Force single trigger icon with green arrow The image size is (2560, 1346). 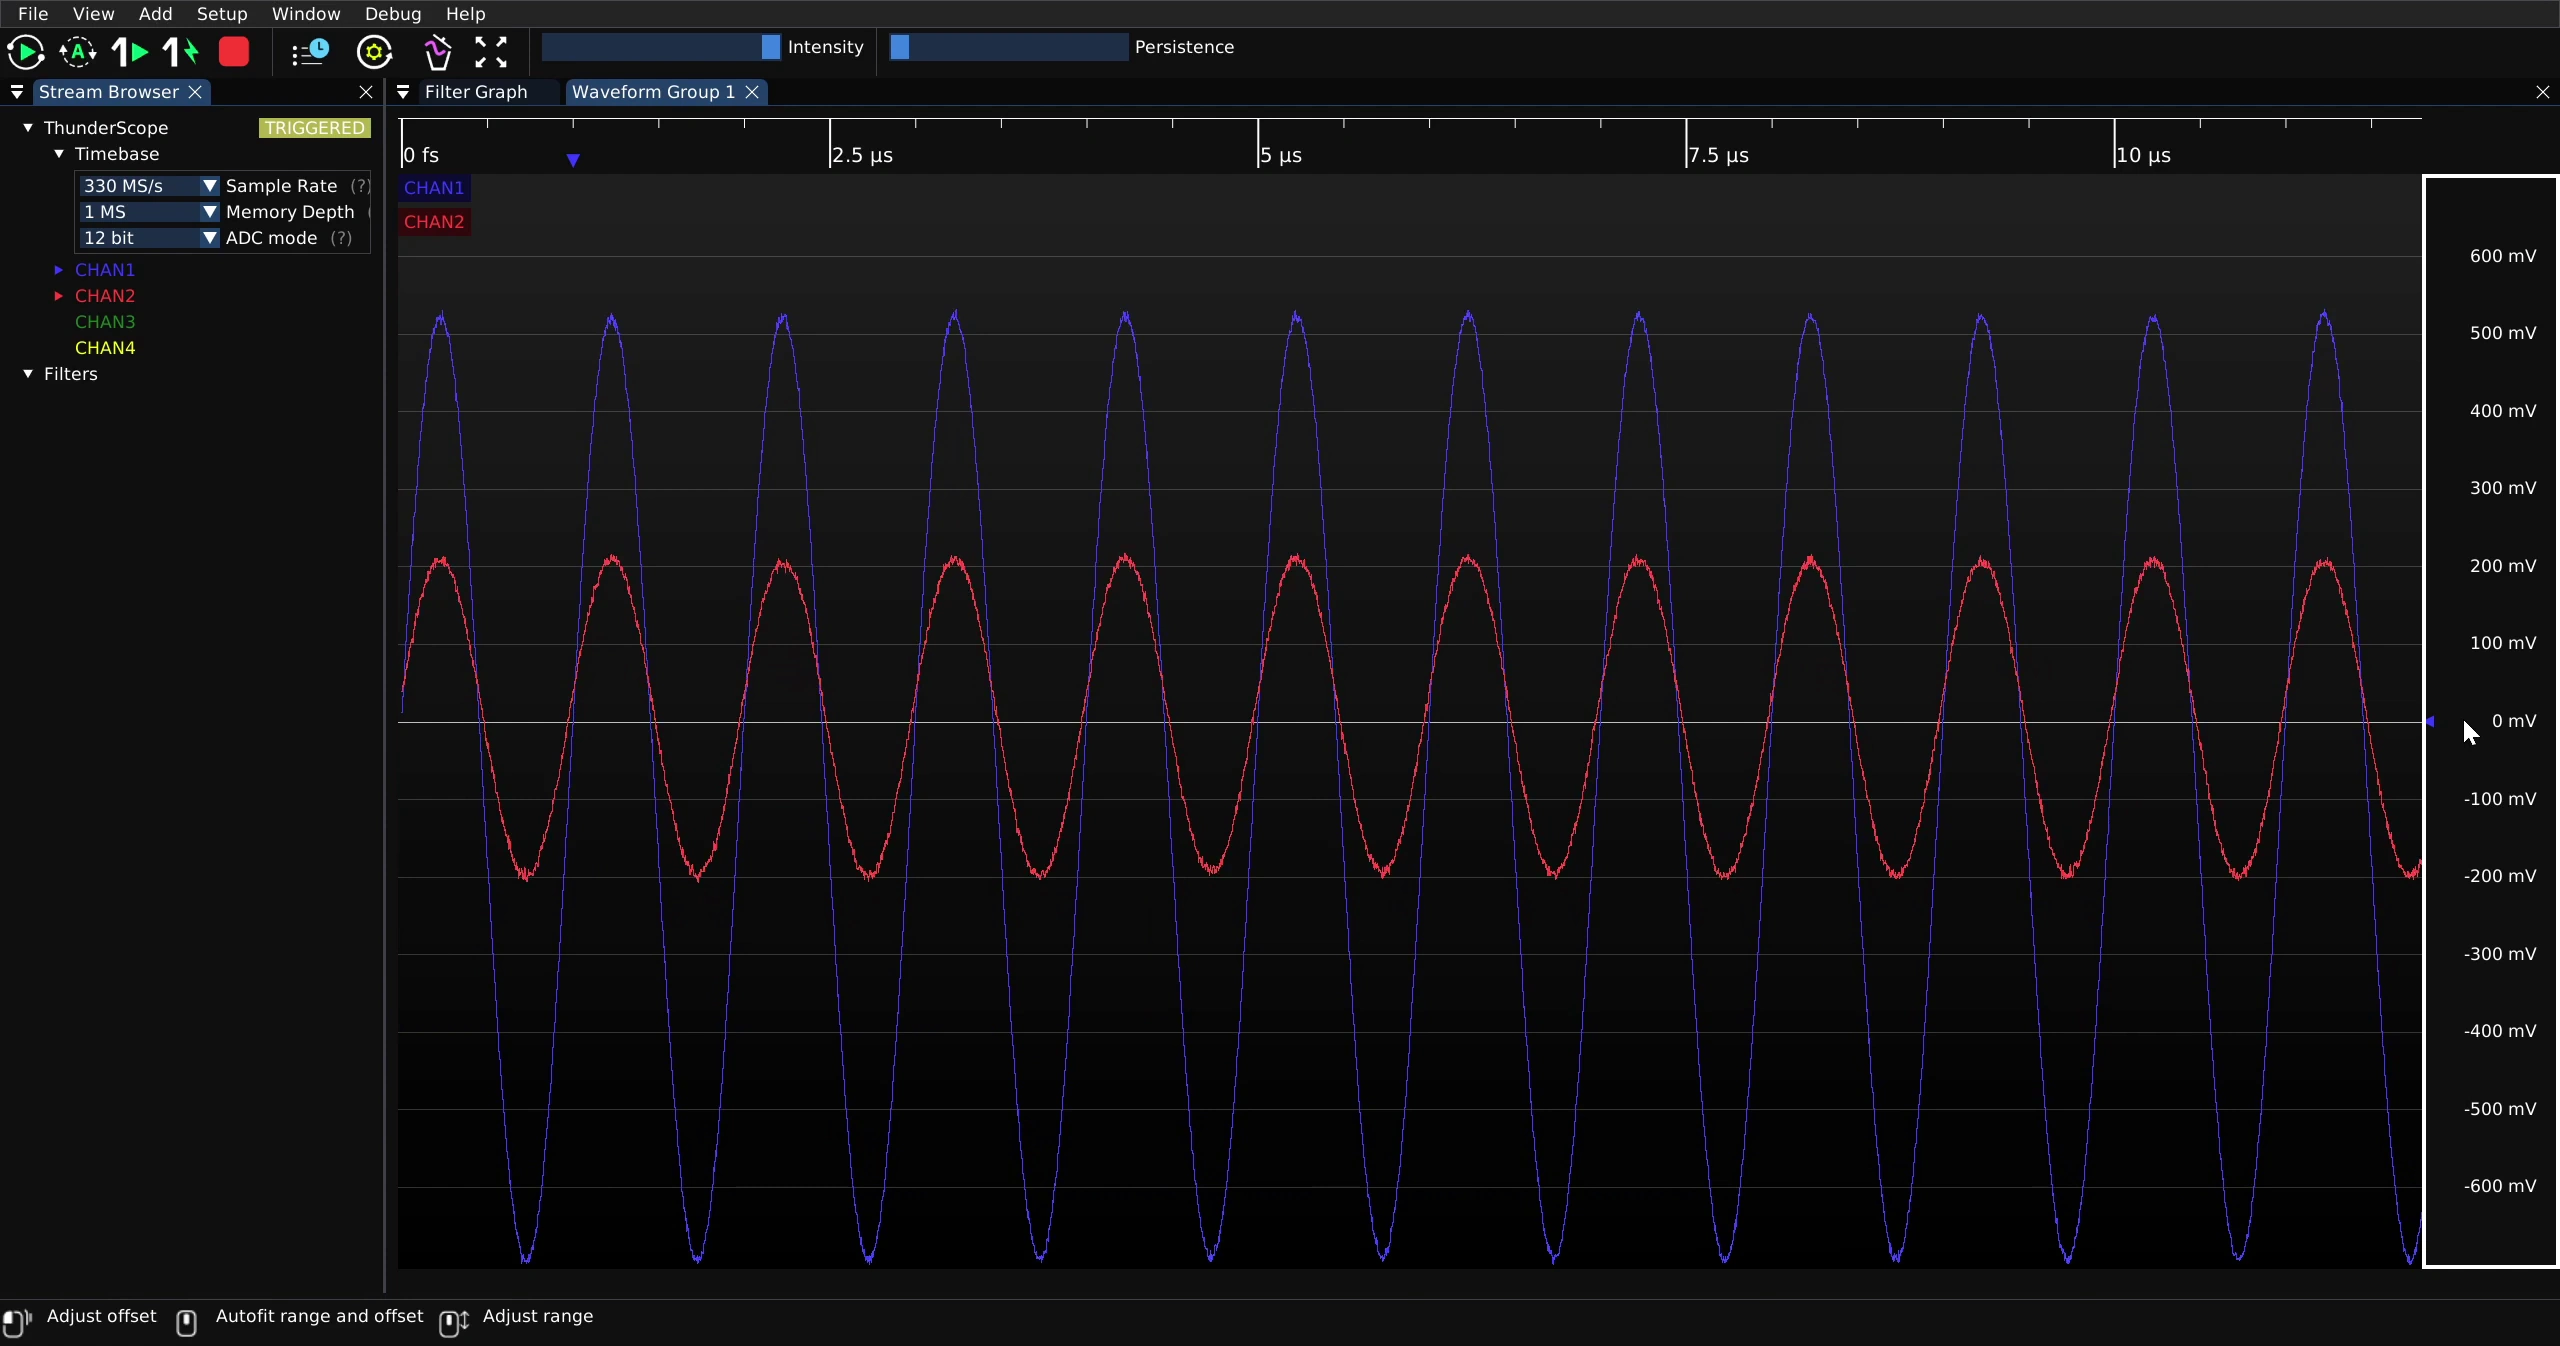coord(181,52)
